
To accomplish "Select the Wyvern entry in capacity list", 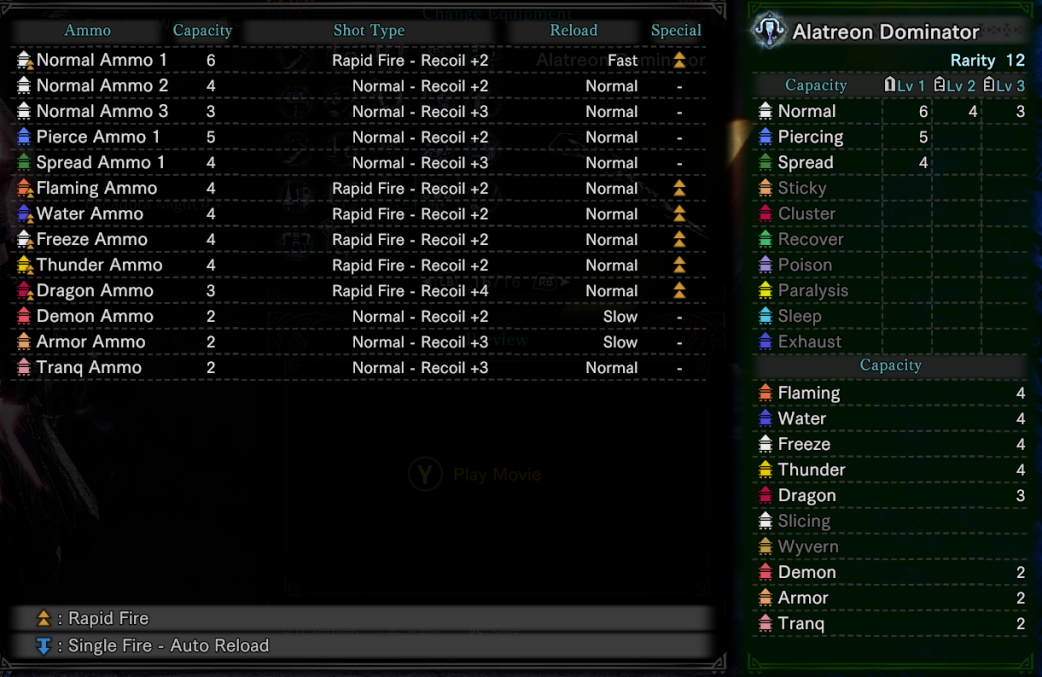I will click(x=890, y=547).
